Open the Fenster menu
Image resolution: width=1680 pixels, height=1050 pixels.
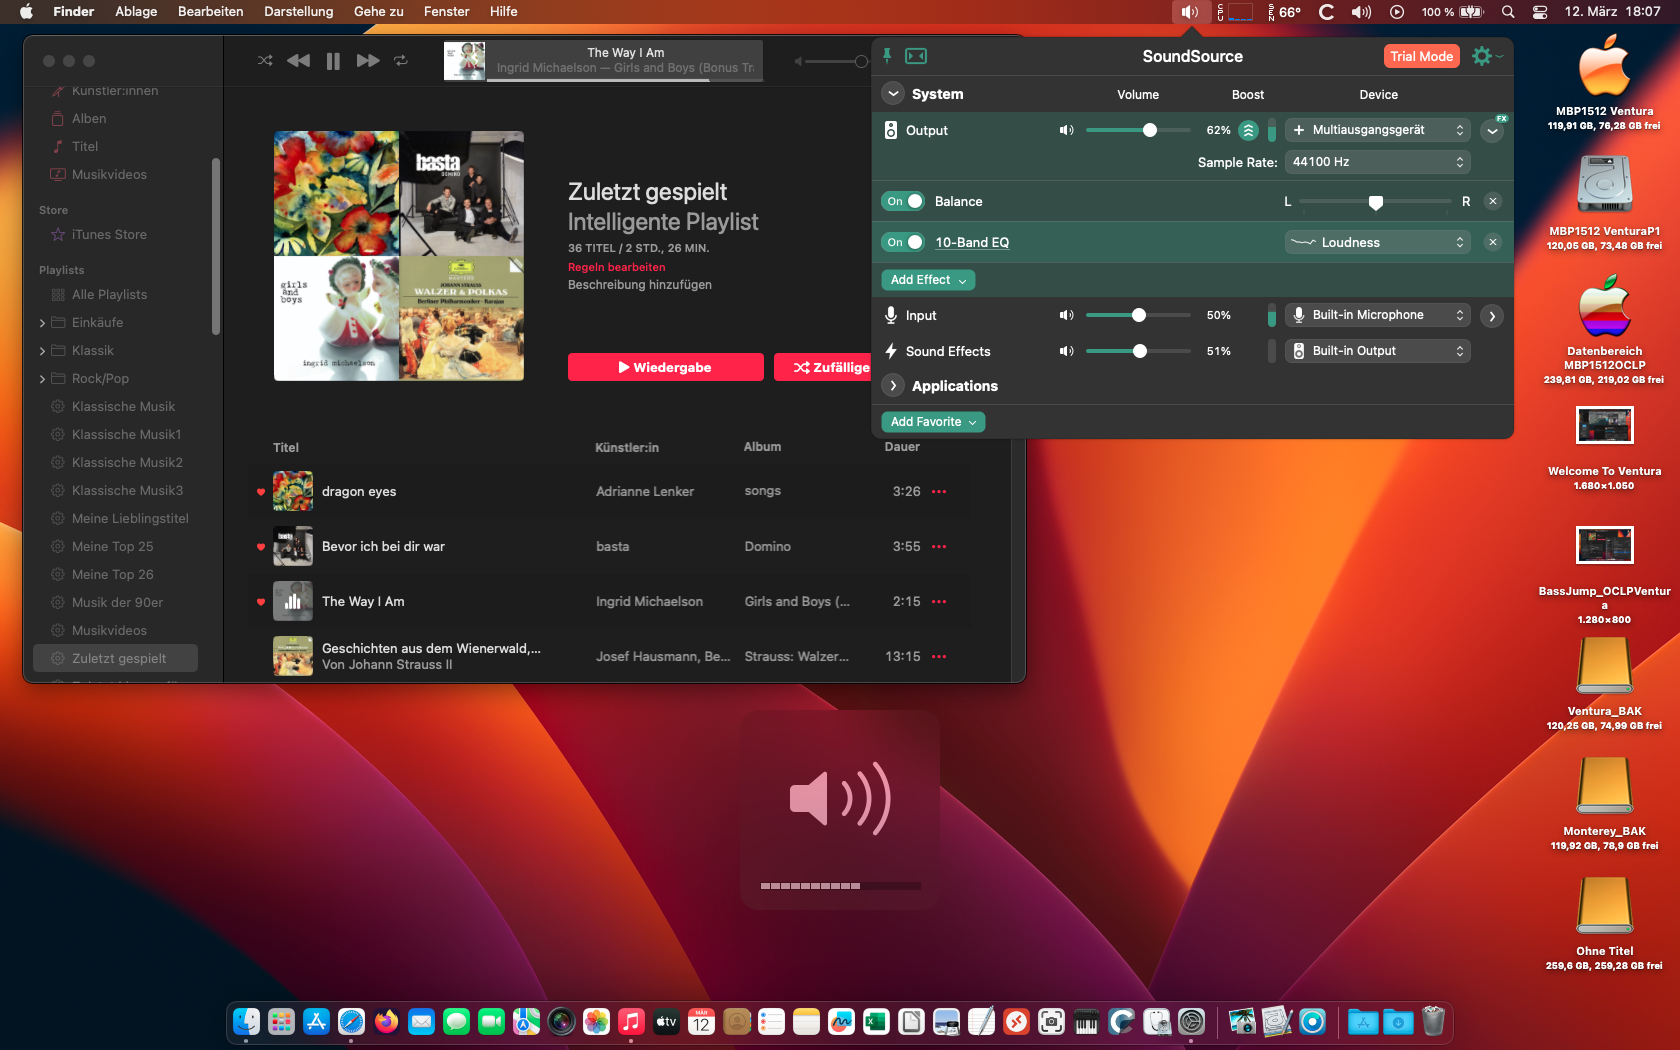tap(447, 12)
